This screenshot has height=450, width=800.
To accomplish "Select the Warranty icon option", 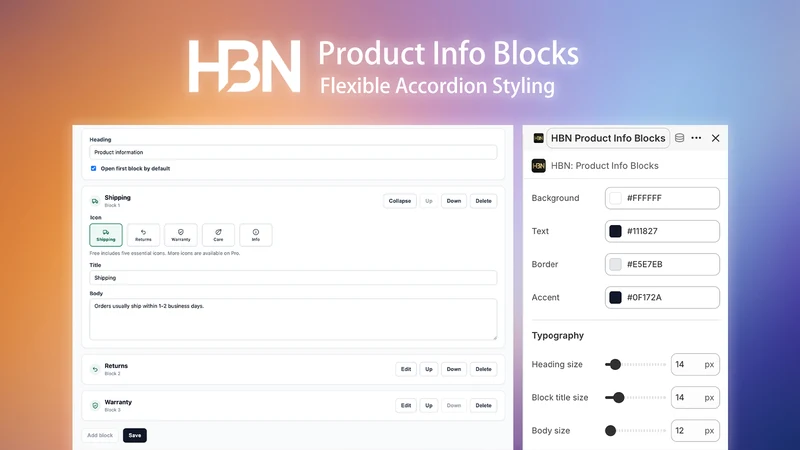I will (x=181, y=235).
